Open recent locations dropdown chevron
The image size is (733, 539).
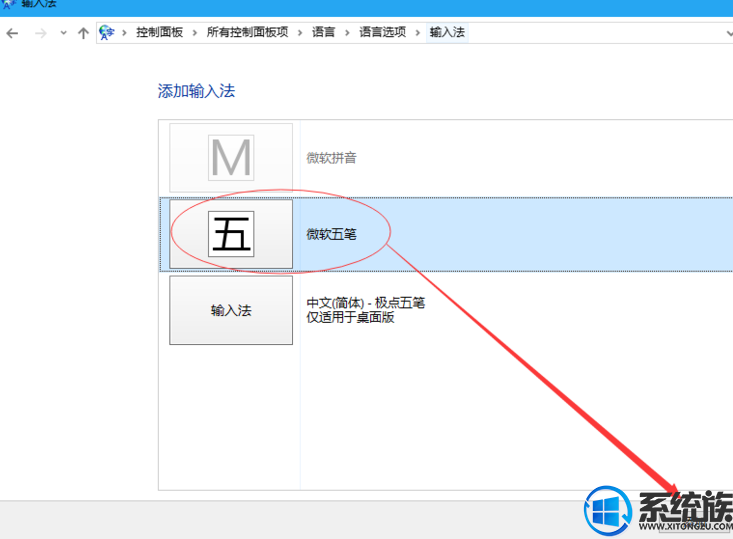click(64, 33)
